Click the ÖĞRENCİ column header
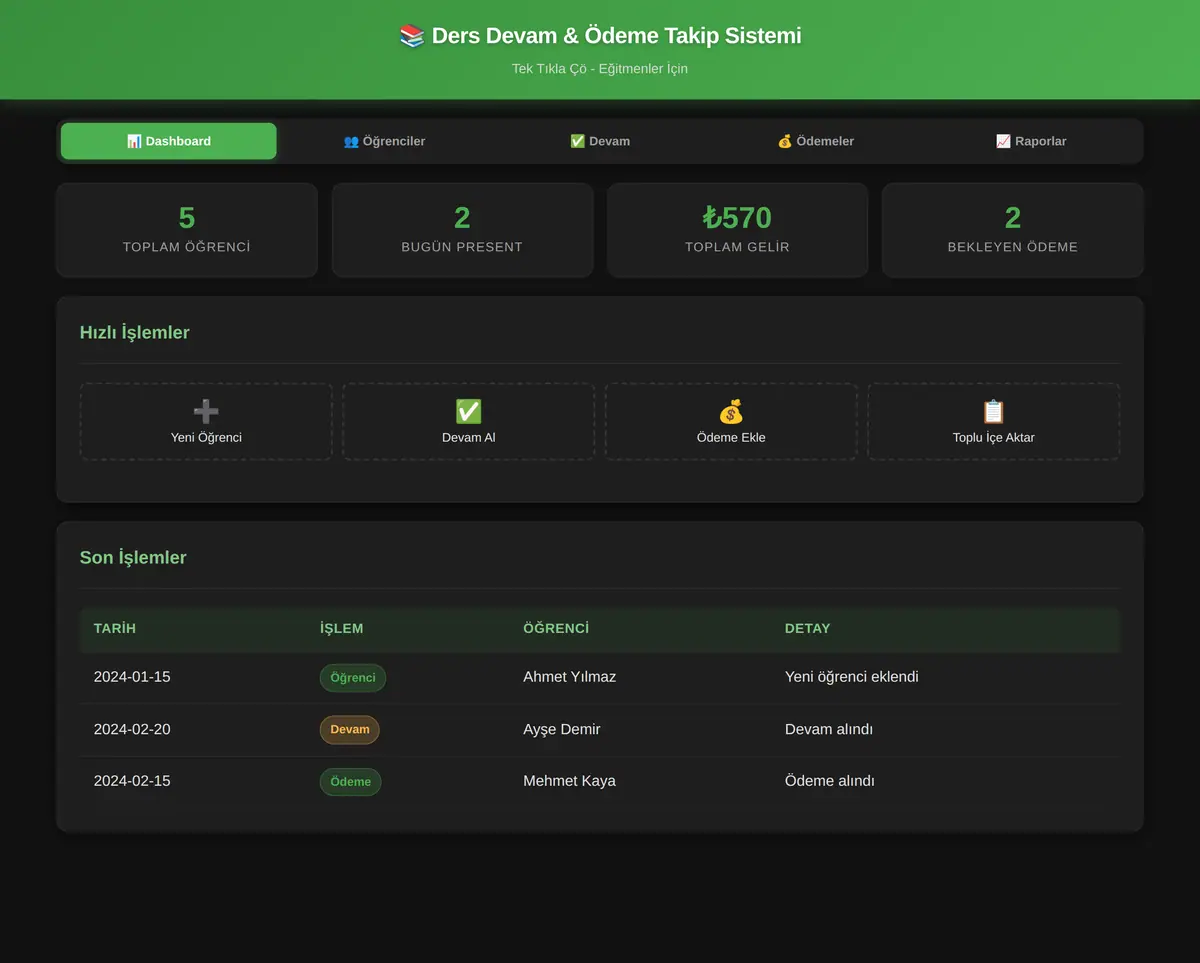The width and height of the screenshot is (1200, 963). 556,628
